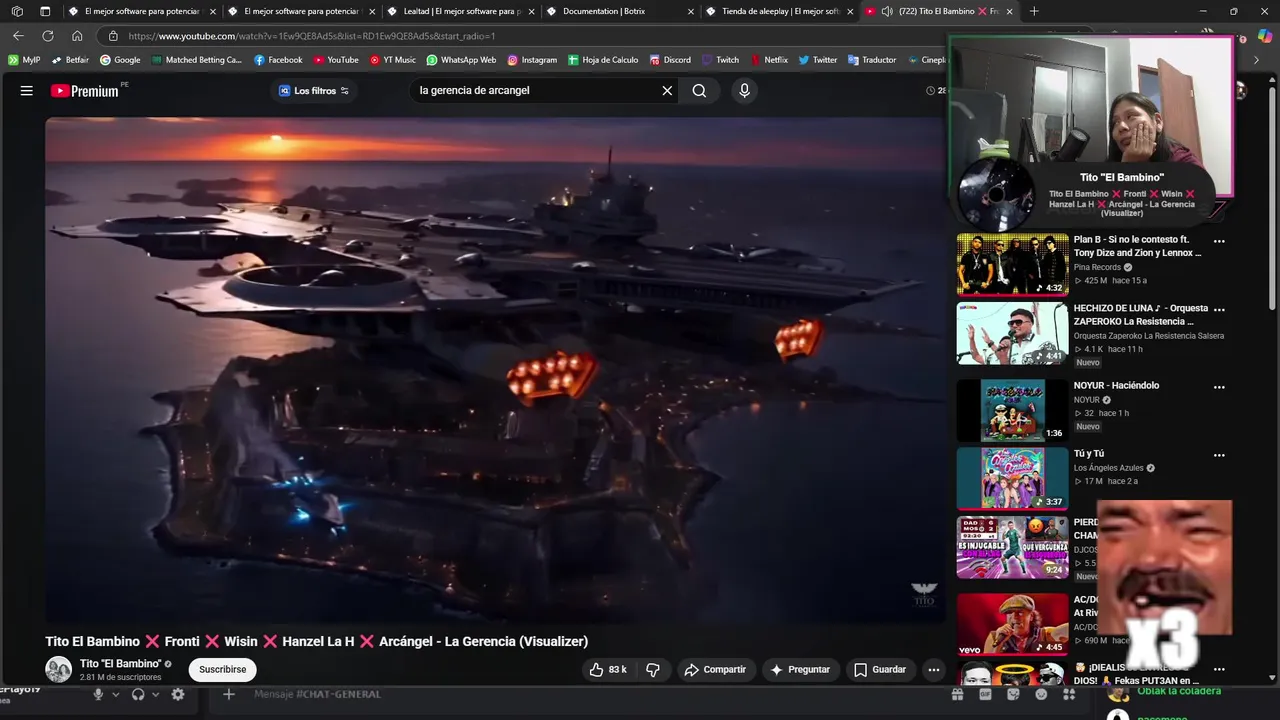Viewport: 1280px width, 720px height.
Task: Open the Discord bookmark
Action: click(670, 60)
